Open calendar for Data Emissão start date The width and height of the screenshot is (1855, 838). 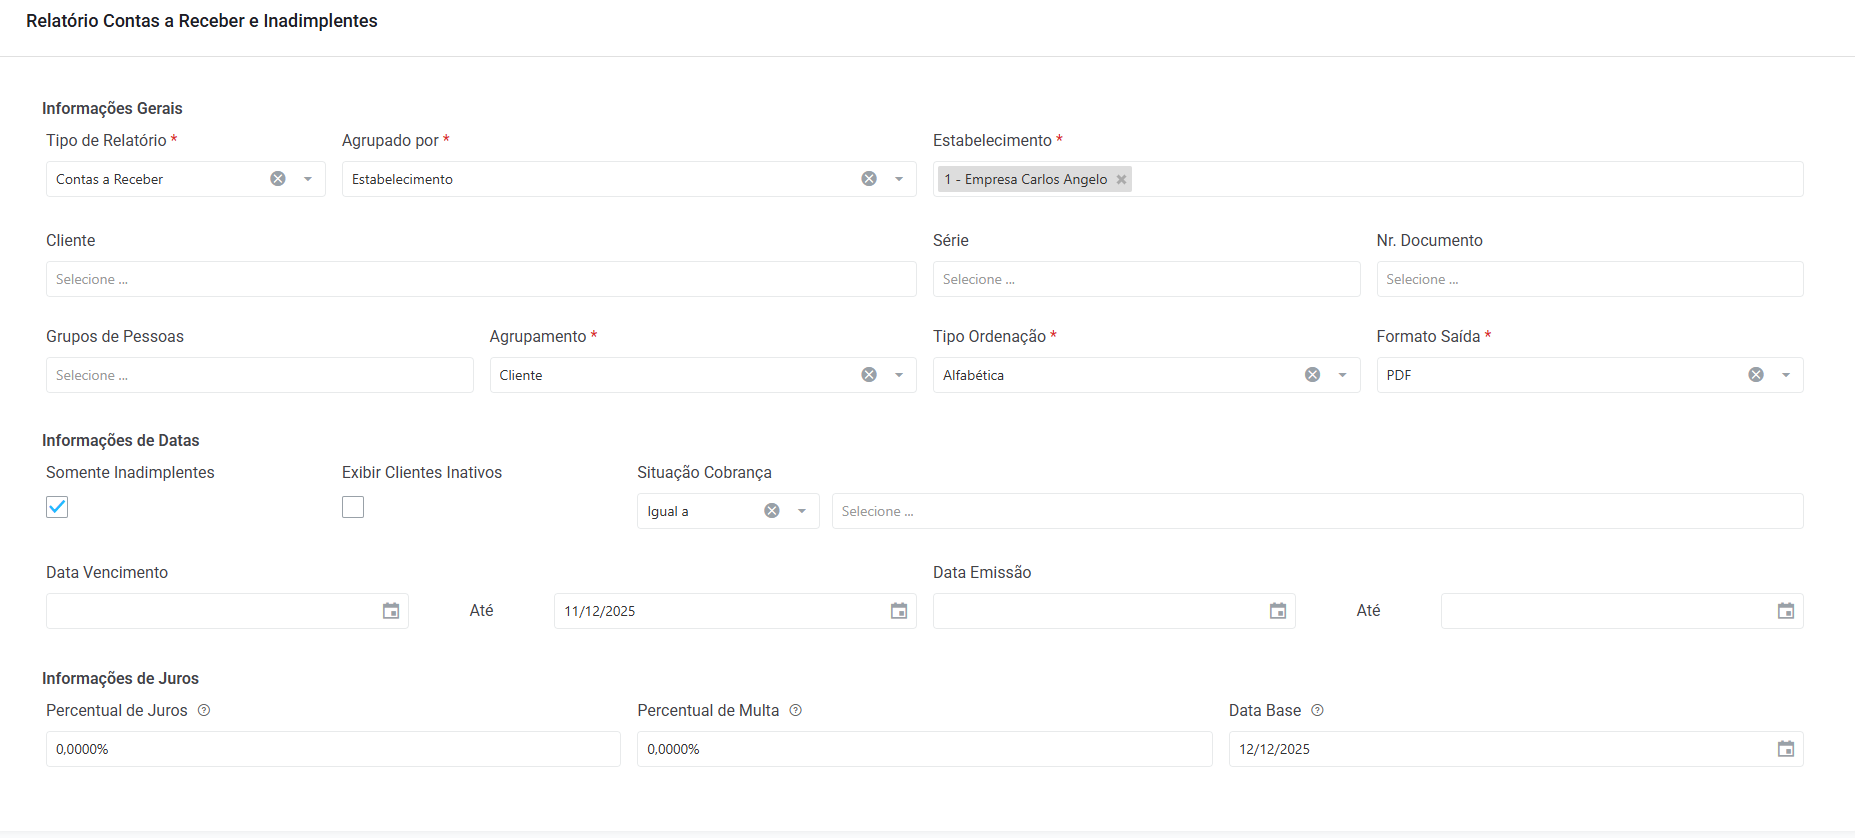tap(1278, 611)
